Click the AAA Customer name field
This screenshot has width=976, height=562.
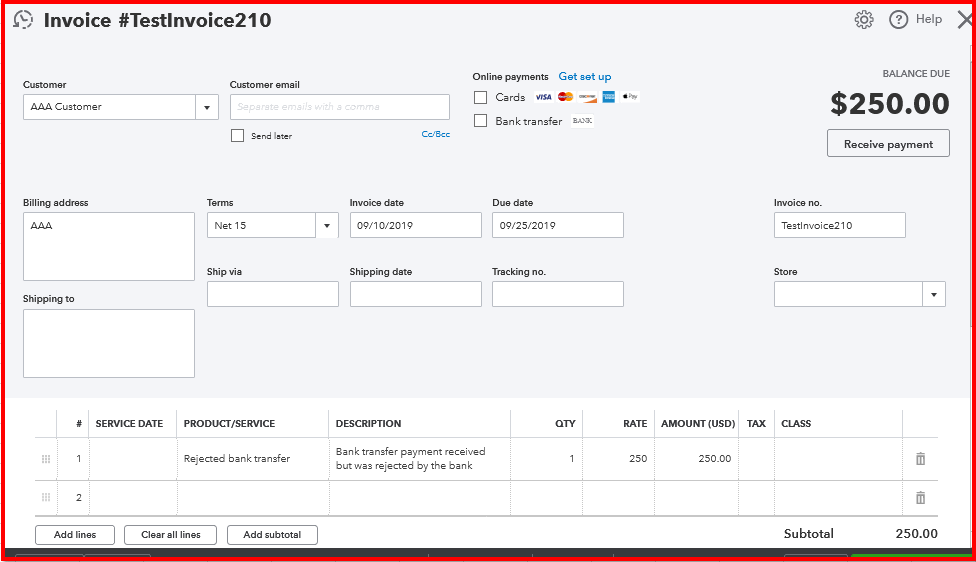pyautogui.click(x=110, y=107)
